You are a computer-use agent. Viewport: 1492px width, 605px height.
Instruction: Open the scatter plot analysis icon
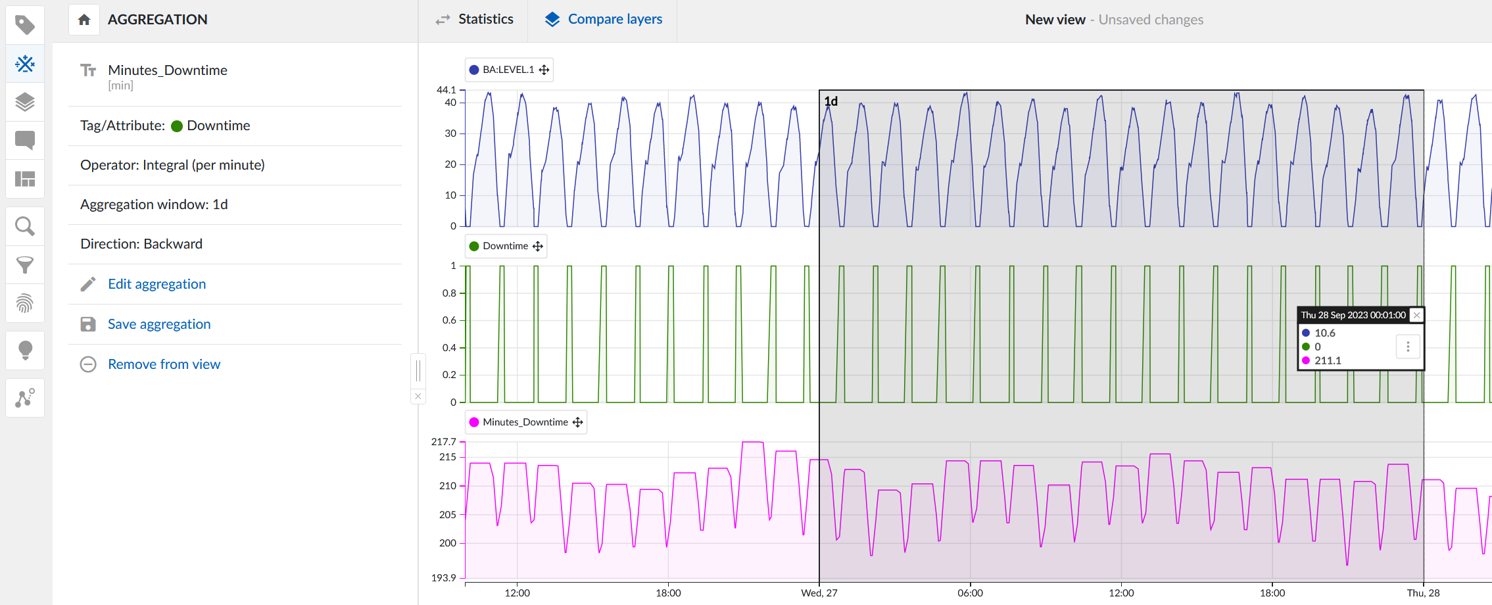(25, 398)
